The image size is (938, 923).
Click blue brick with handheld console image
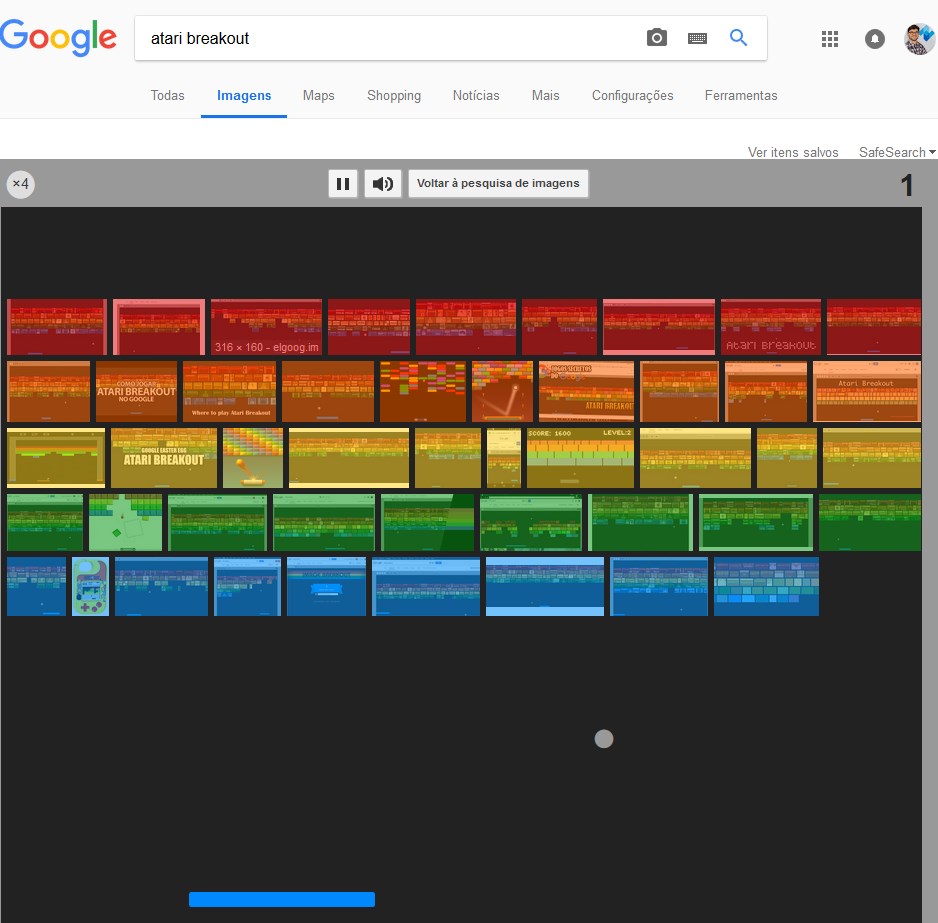pos(90,586)
